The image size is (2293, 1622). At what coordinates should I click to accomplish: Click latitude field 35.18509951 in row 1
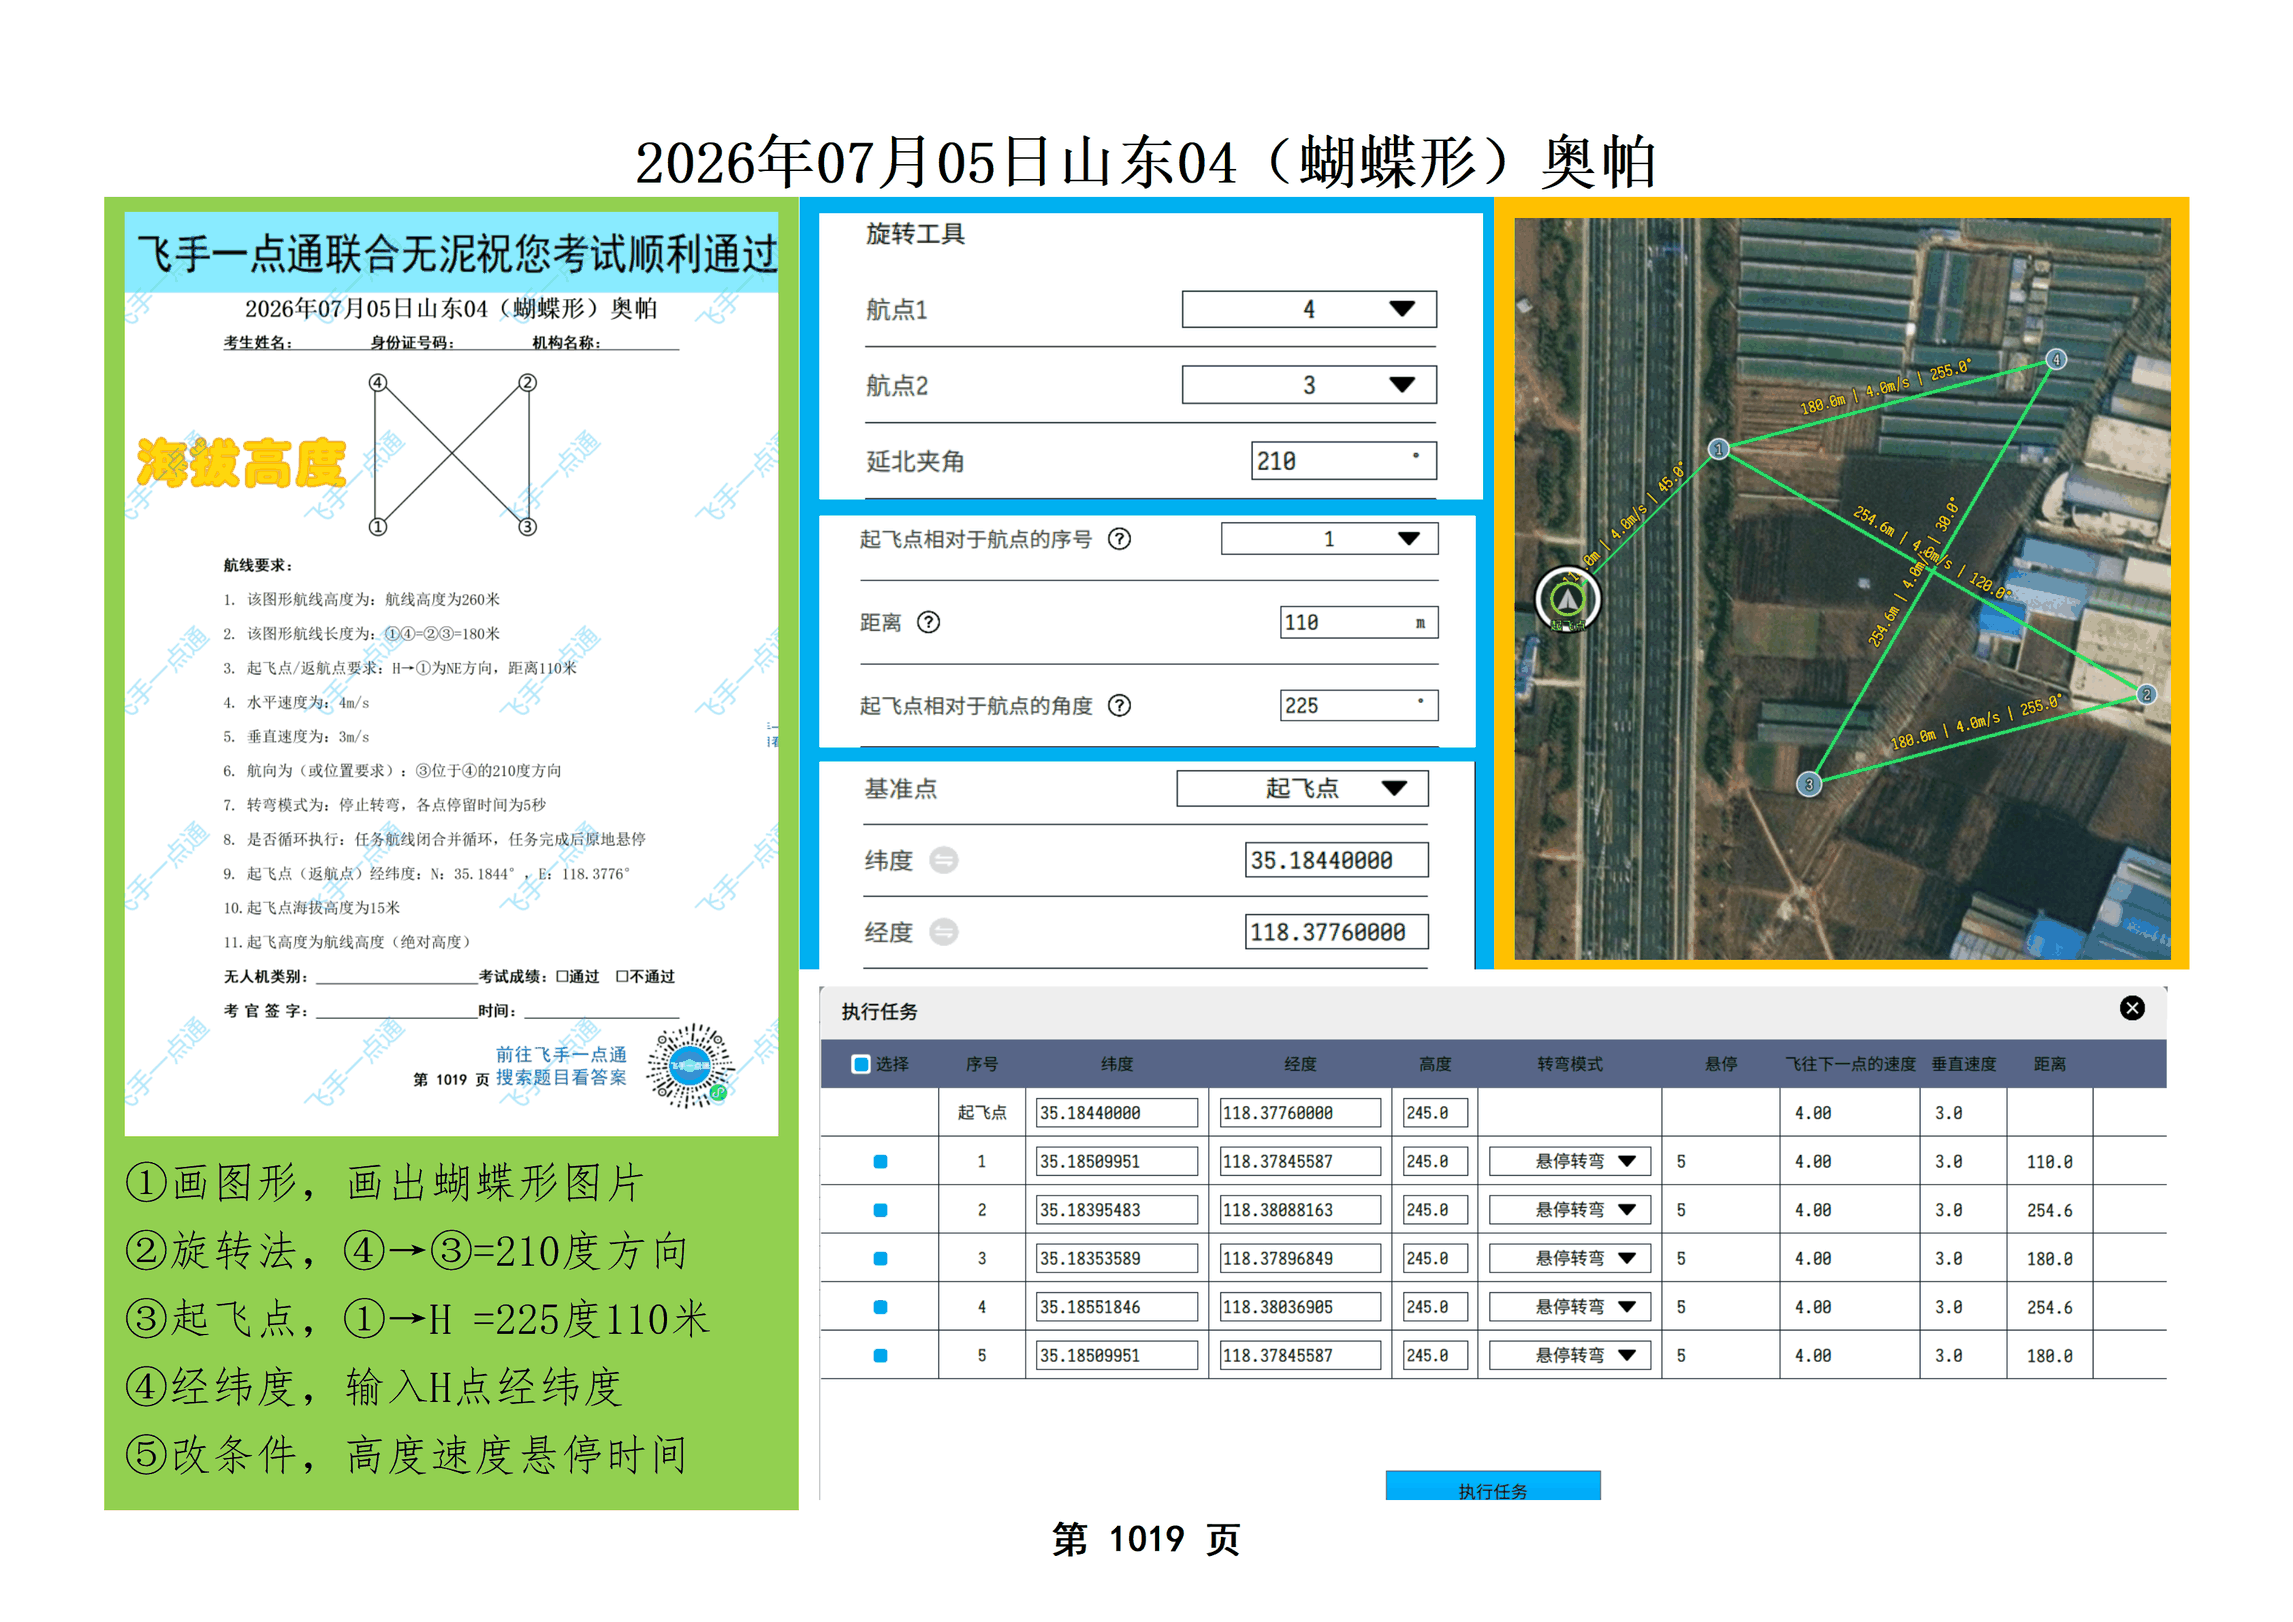1116,1162
